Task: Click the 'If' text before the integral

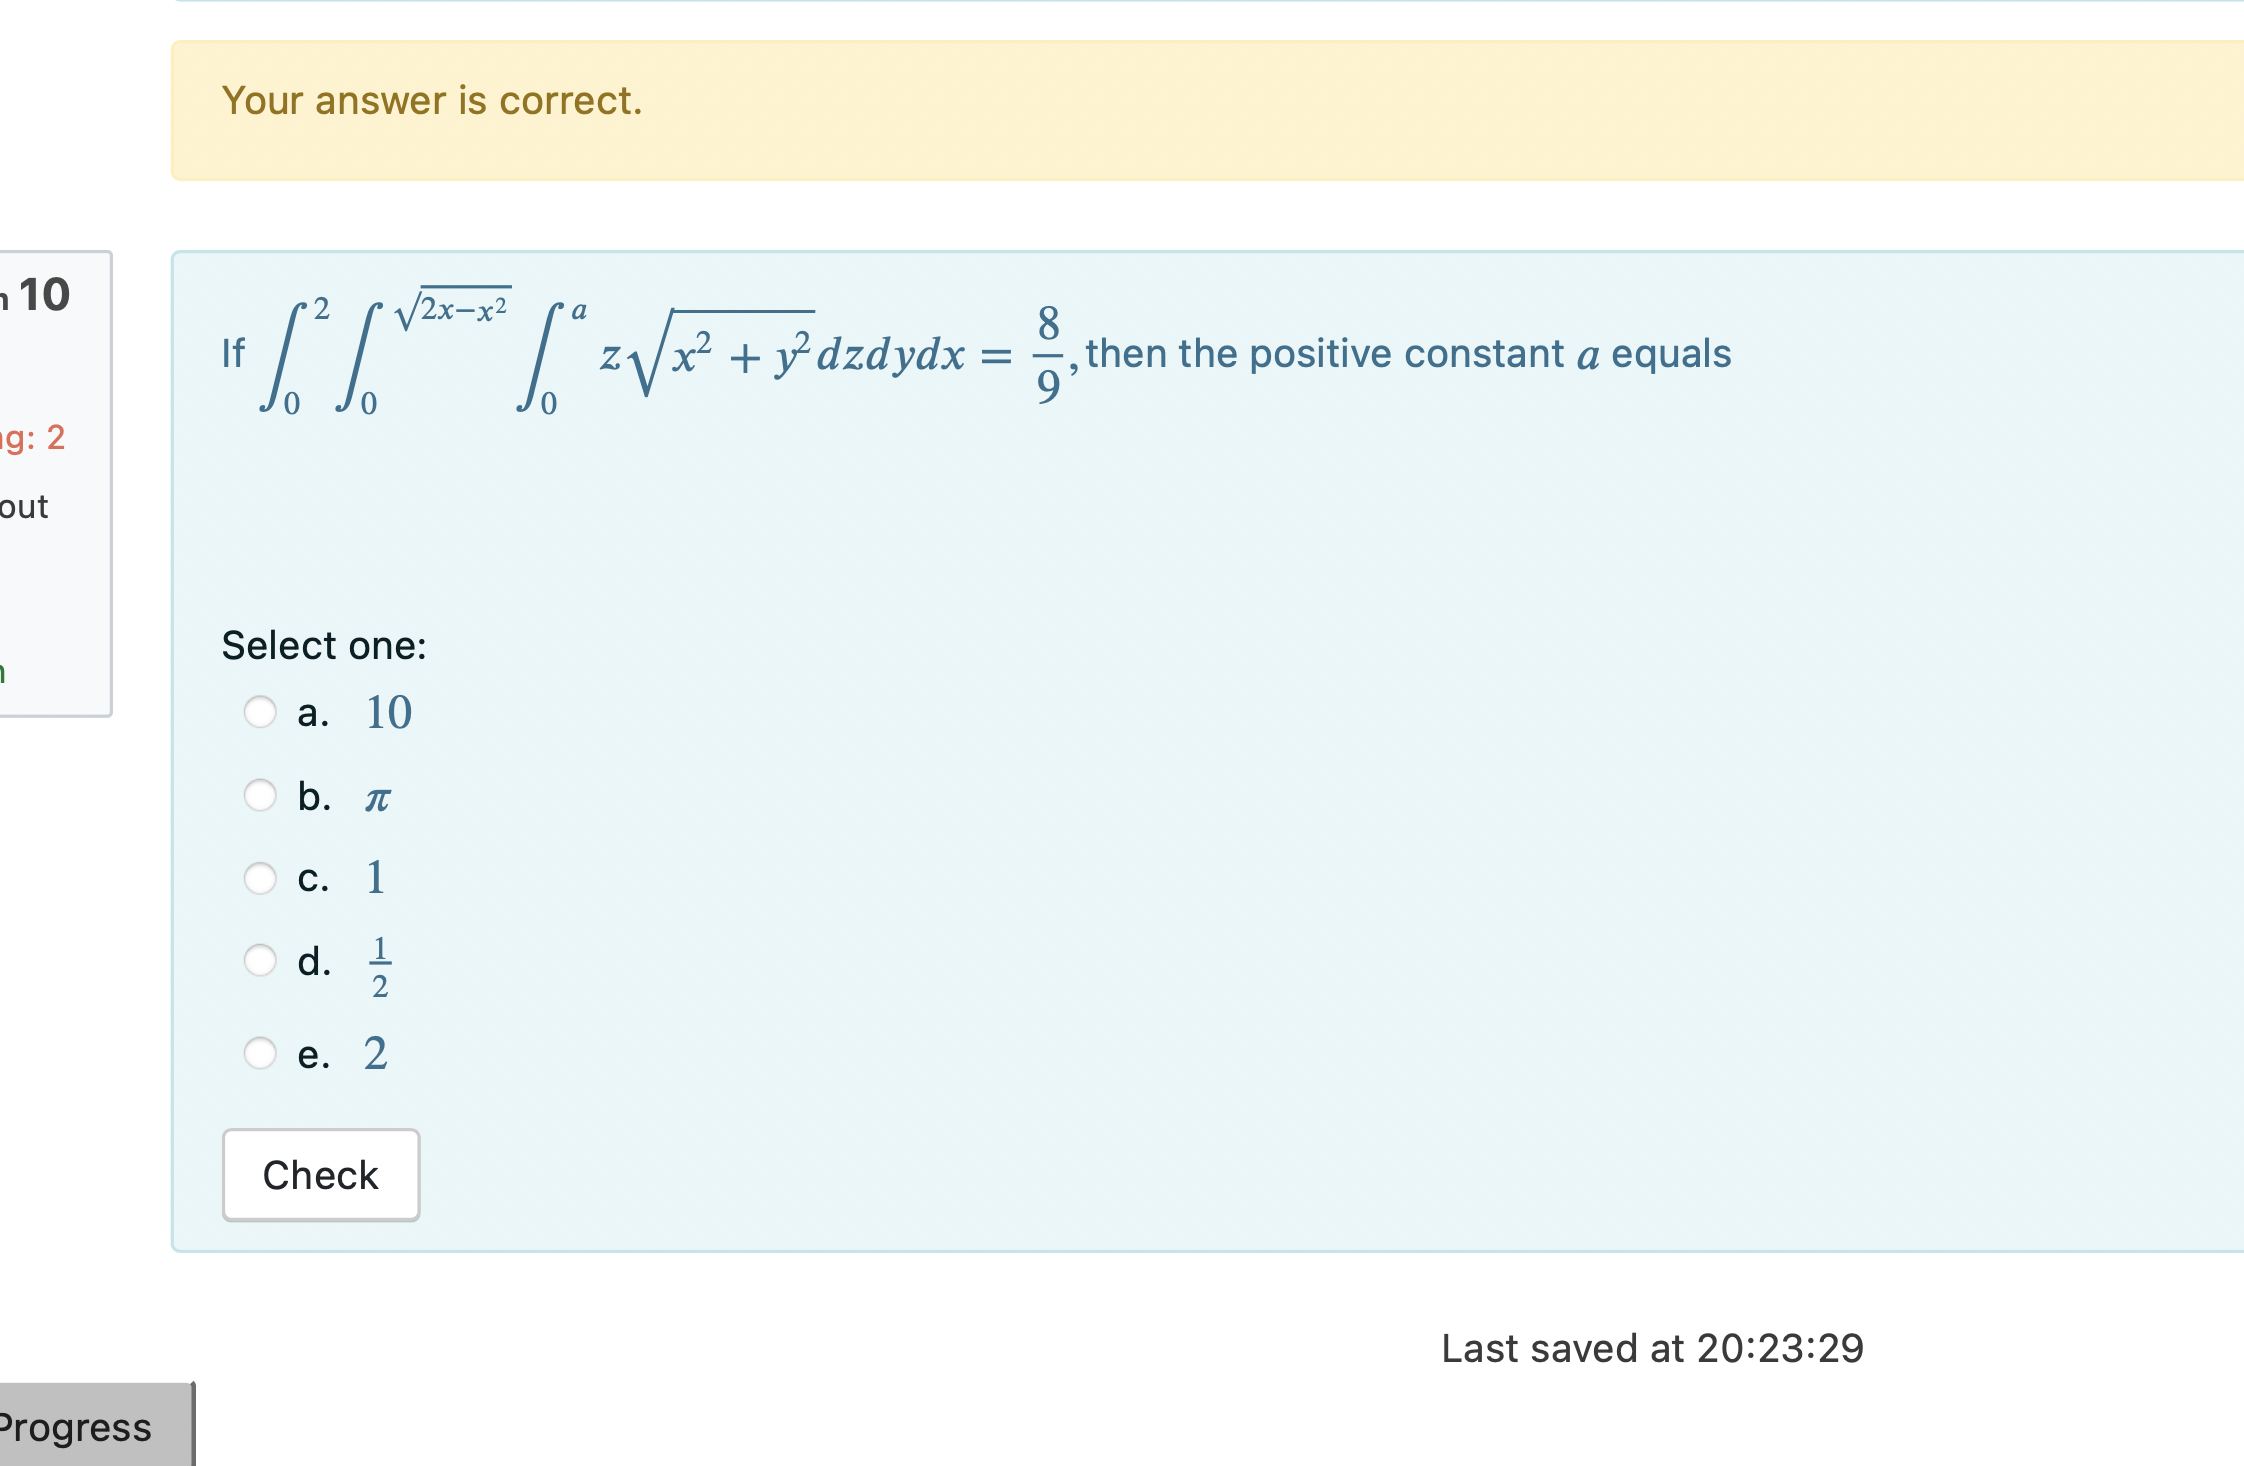Action: [234, 354]
